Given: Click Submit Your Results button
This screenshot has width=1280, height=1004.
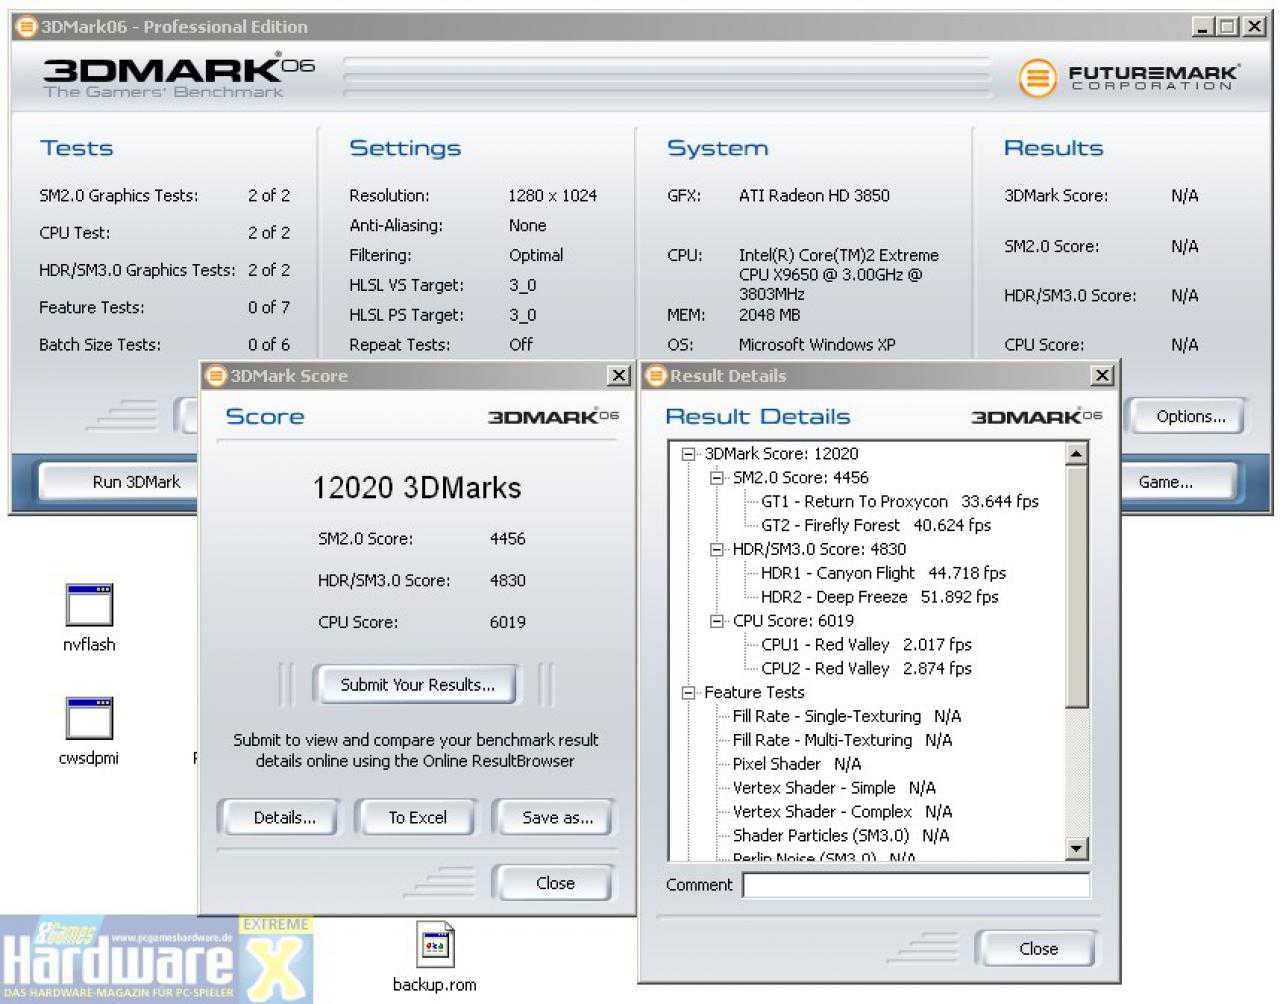Looking at the screenshot, I should pos(417,685).
